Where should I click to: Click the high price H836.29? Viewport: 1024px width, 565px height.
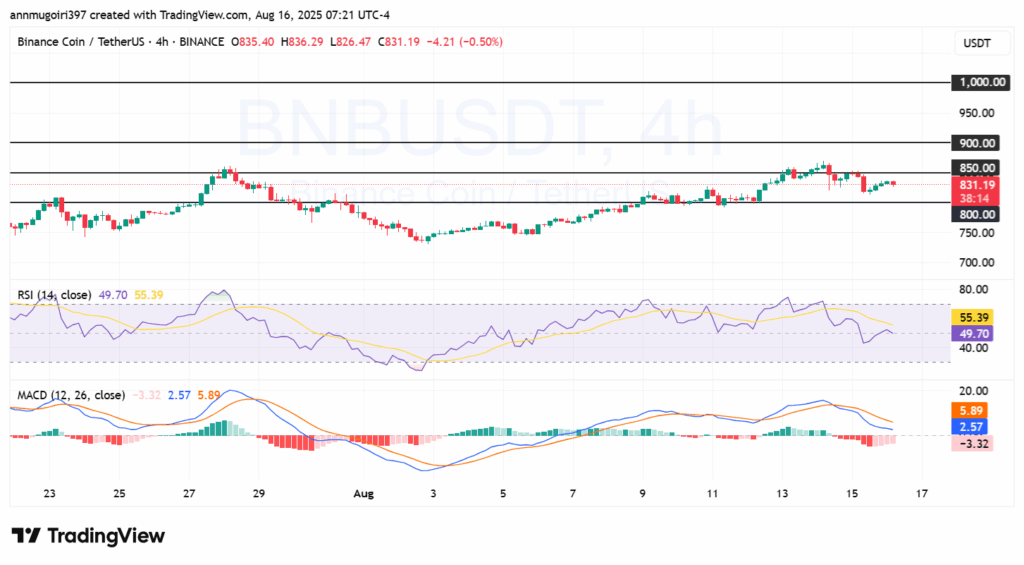pyautogui.click(x=302, y=42)
